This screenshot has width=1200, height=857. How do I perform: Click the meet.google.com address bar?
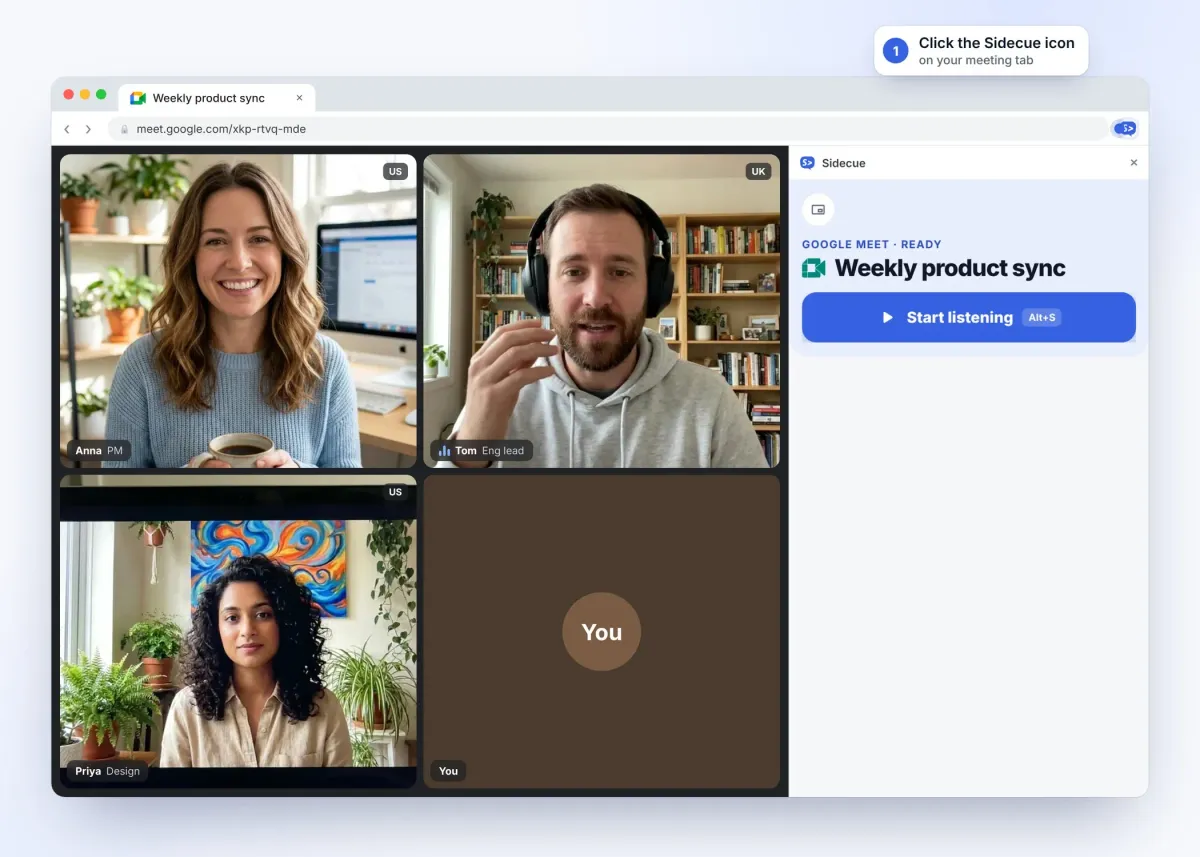[607, 129]
